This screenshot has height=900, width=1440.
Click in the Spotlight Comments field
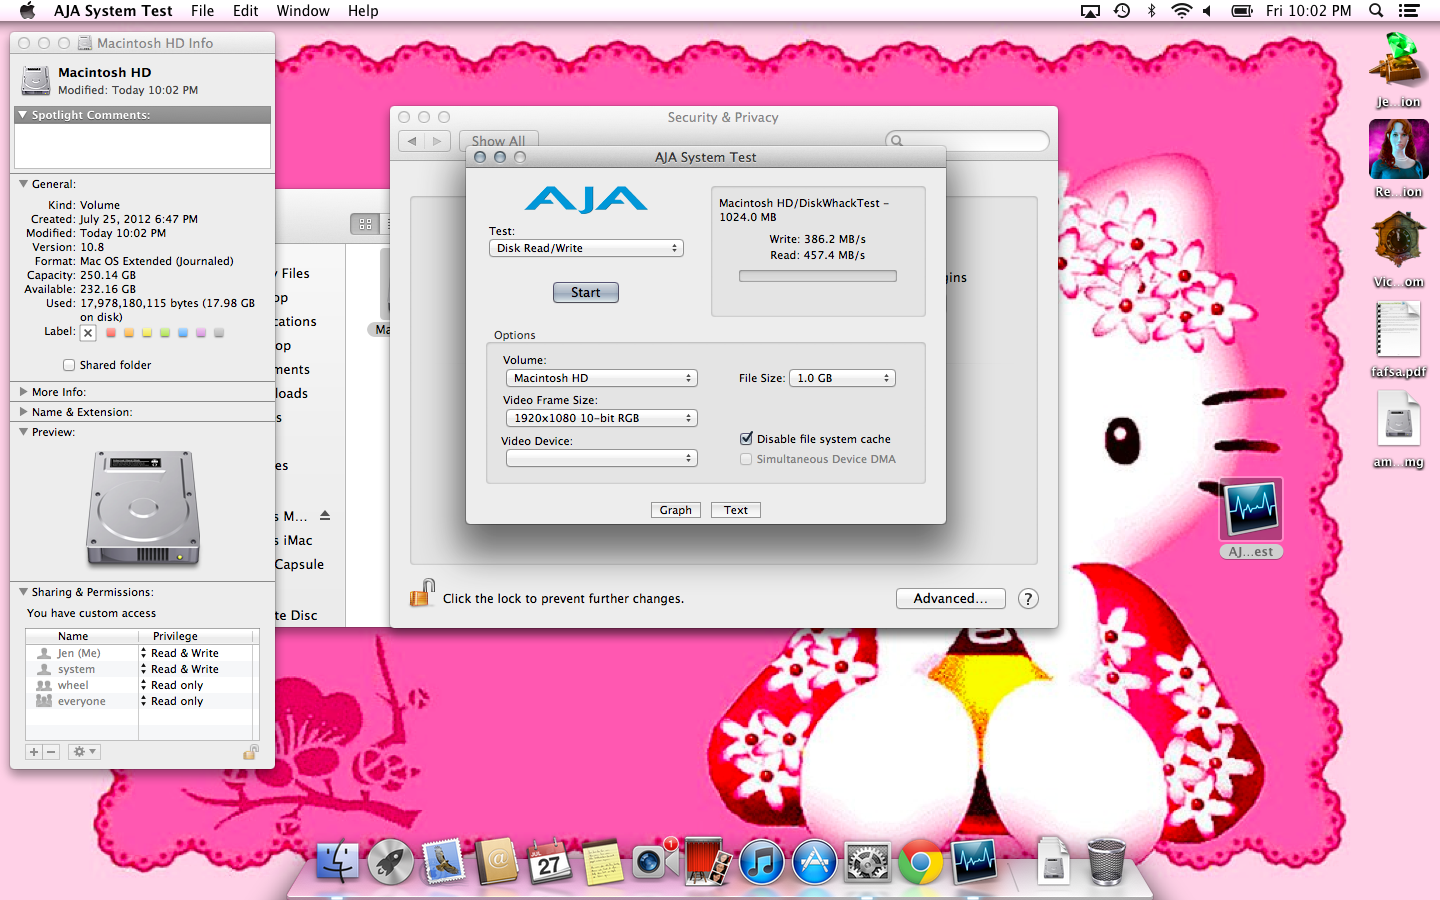[142, 146]
